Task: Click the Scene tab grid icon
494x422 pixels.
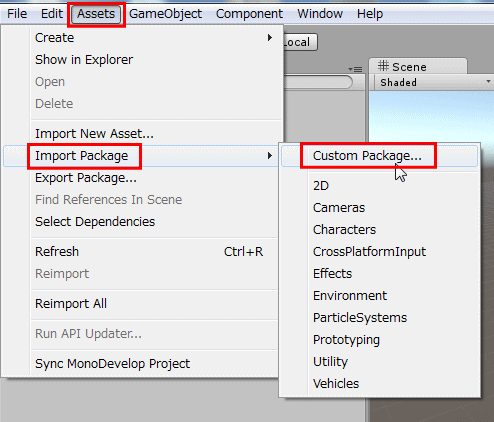Action: pos(383,66)
